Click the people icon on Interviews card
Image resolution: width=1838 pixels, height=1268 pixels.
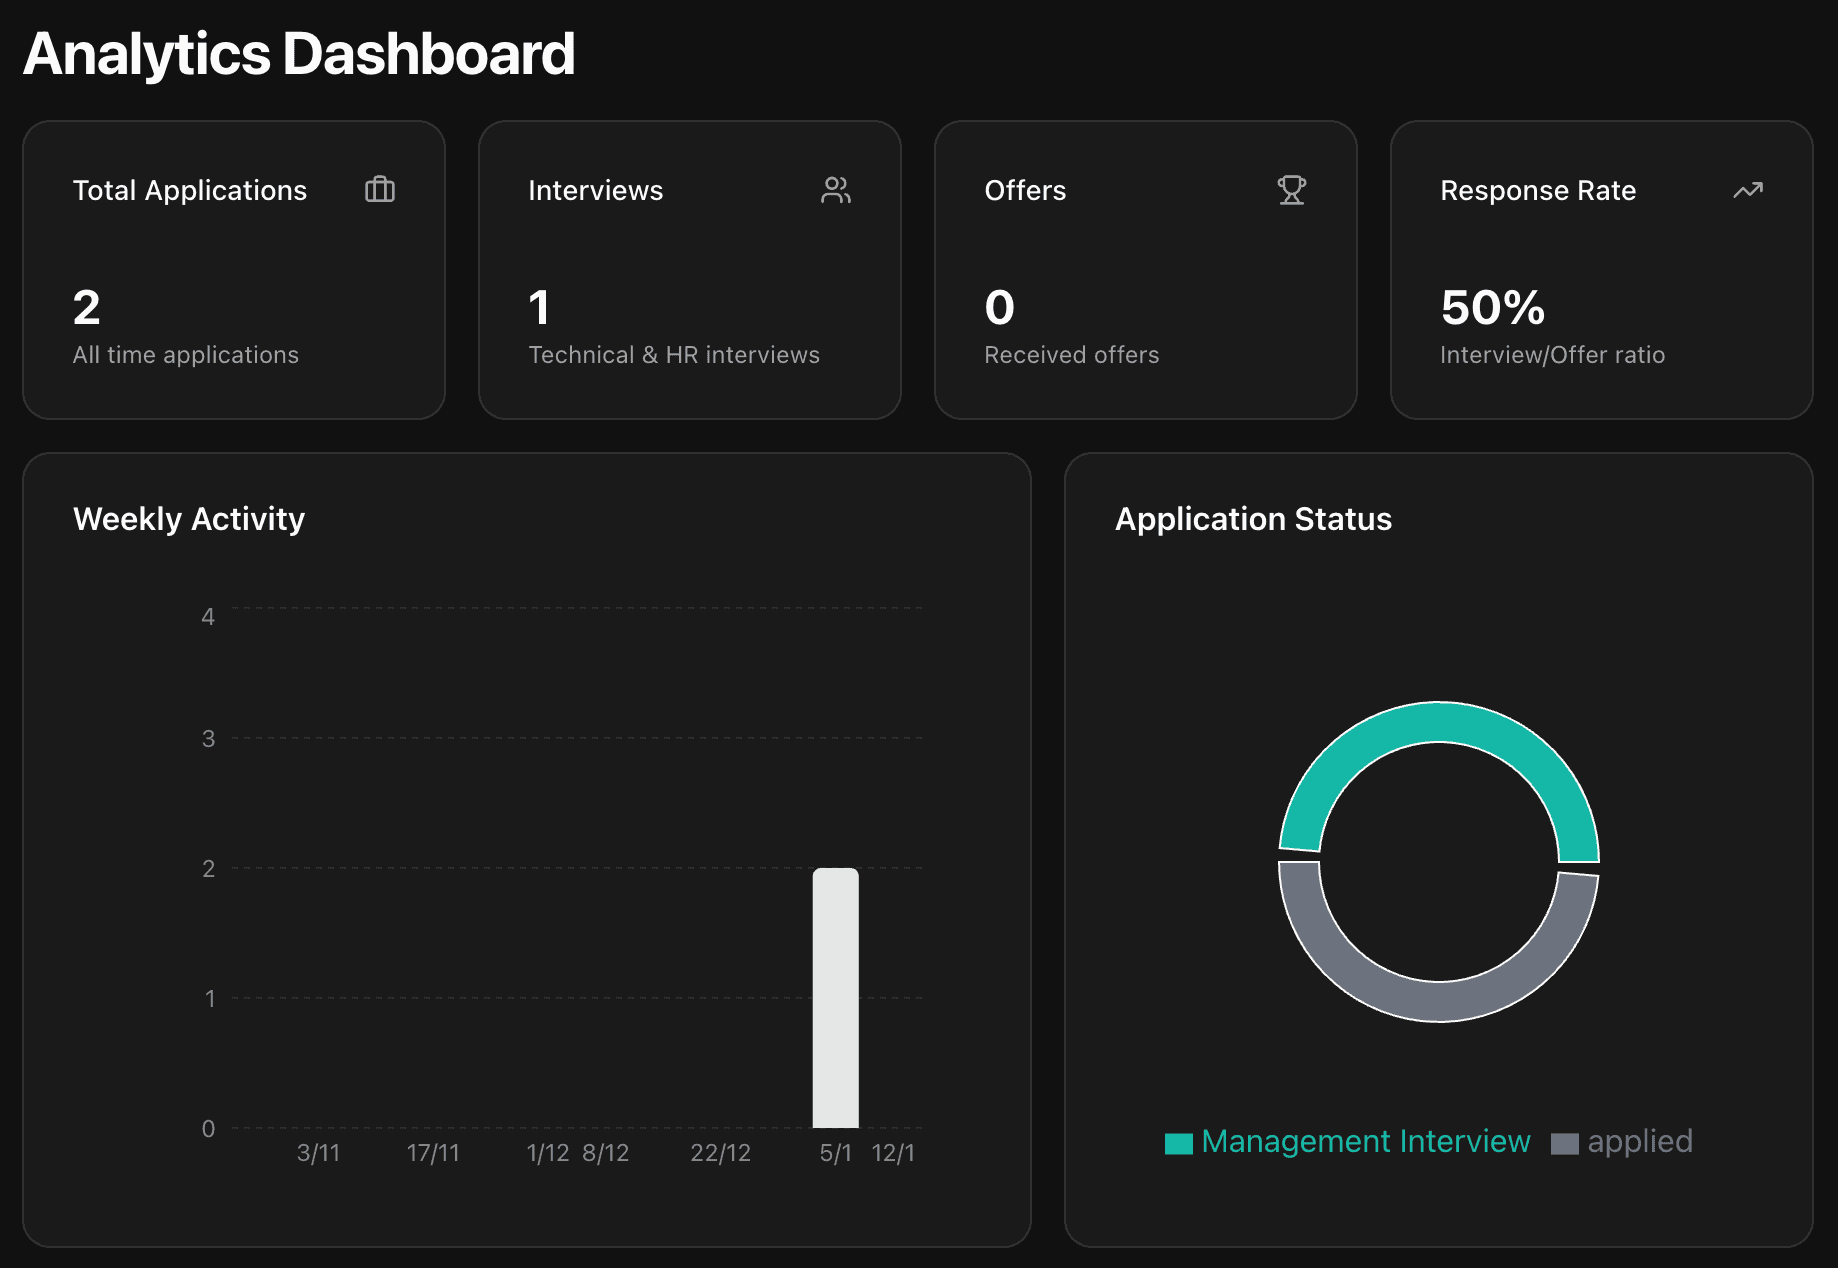tap(836, 189)
